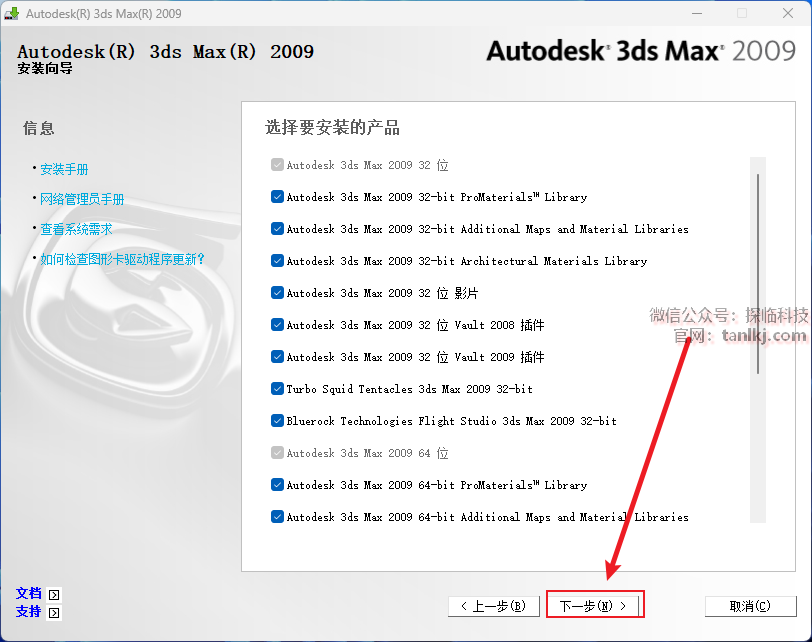The width and height of the screenshot is (812, 642).
Task: Click the 文档 link
Action: (x=28, y=593)
